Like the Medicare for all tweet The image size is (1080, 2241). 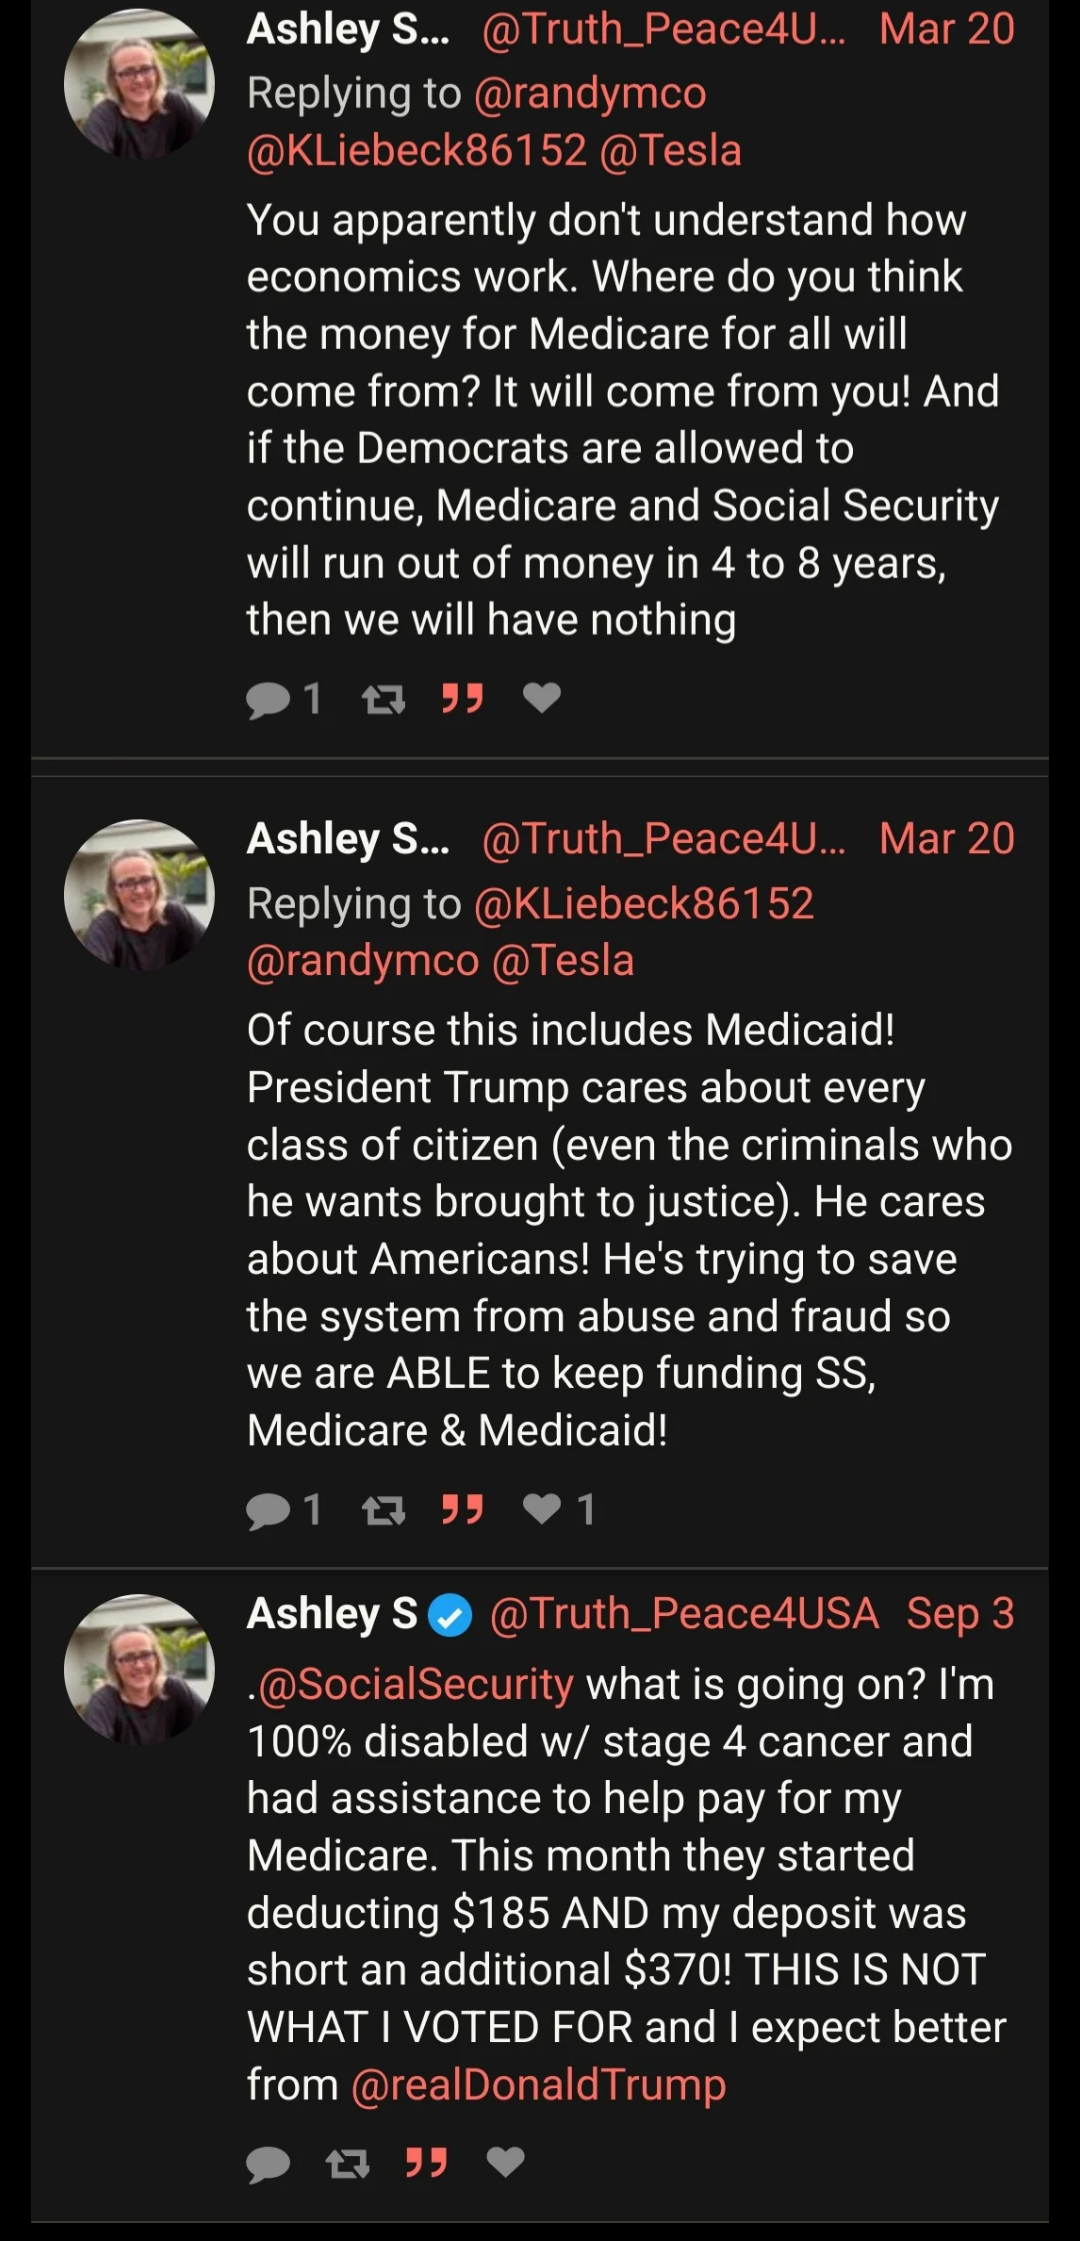point(542,697)
